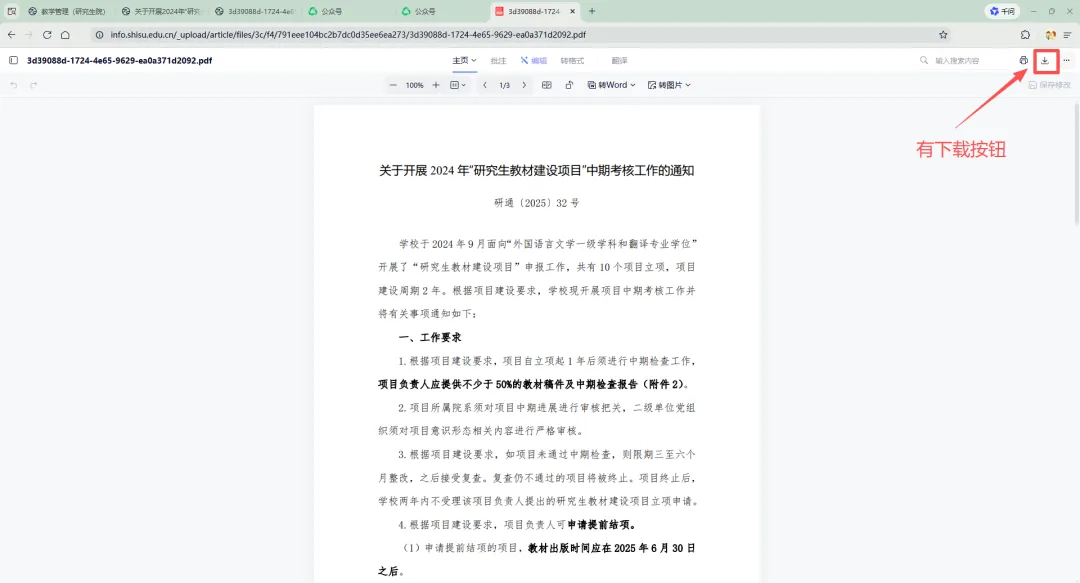Click the document title 关于开展 2024 年

point(537,171)
